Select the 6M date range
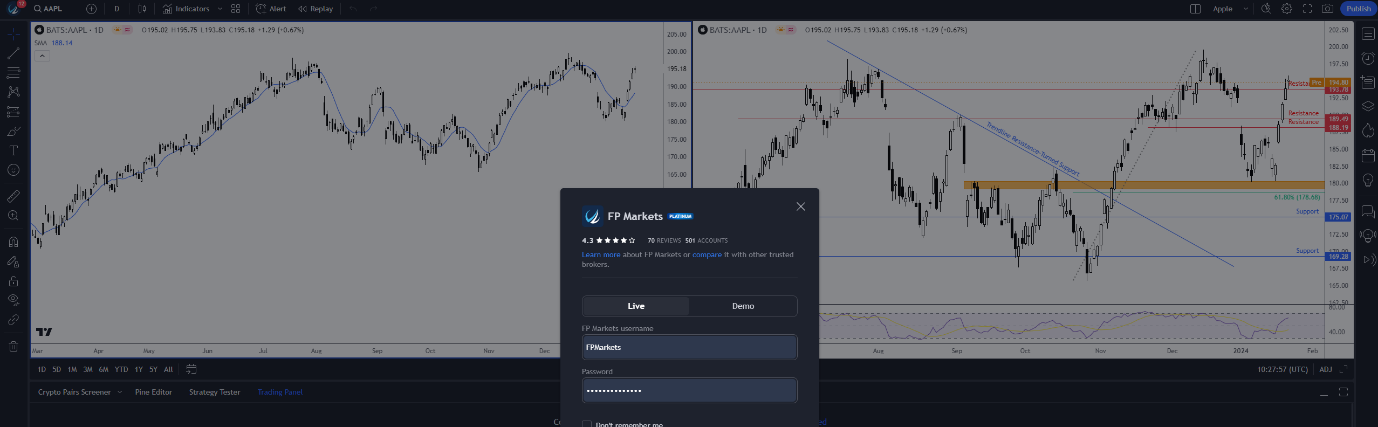Image resolution: width=1378 pixels, height=427 pixels. [x=103, y=369]
